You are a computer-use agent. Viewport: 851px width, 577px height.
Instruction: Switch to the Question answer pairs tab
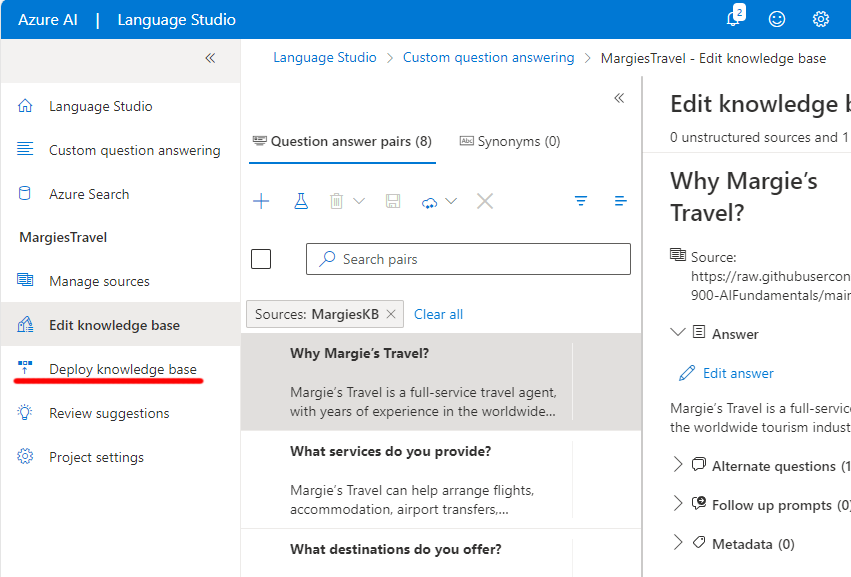342,142
